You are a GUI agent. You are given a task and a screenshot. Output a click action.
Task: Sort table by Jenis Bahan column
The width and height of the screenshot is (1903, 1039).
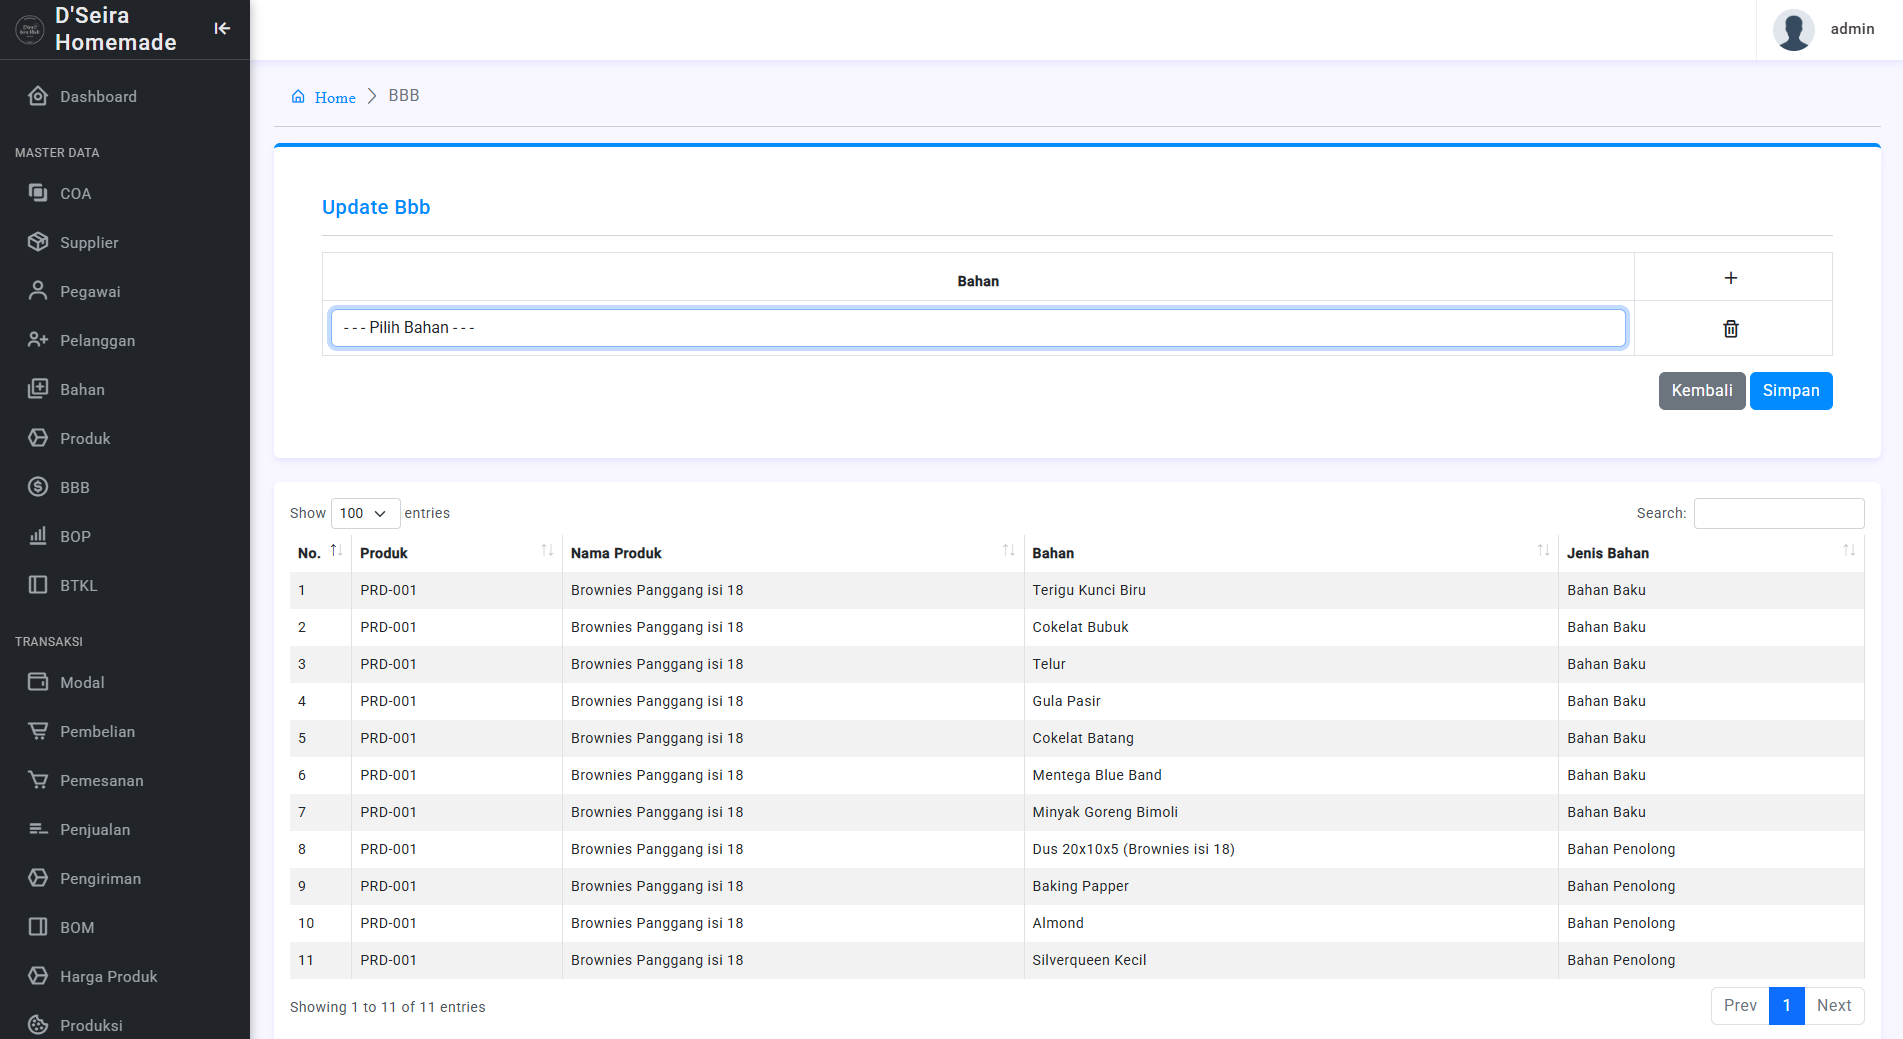tap(1711, 553)
